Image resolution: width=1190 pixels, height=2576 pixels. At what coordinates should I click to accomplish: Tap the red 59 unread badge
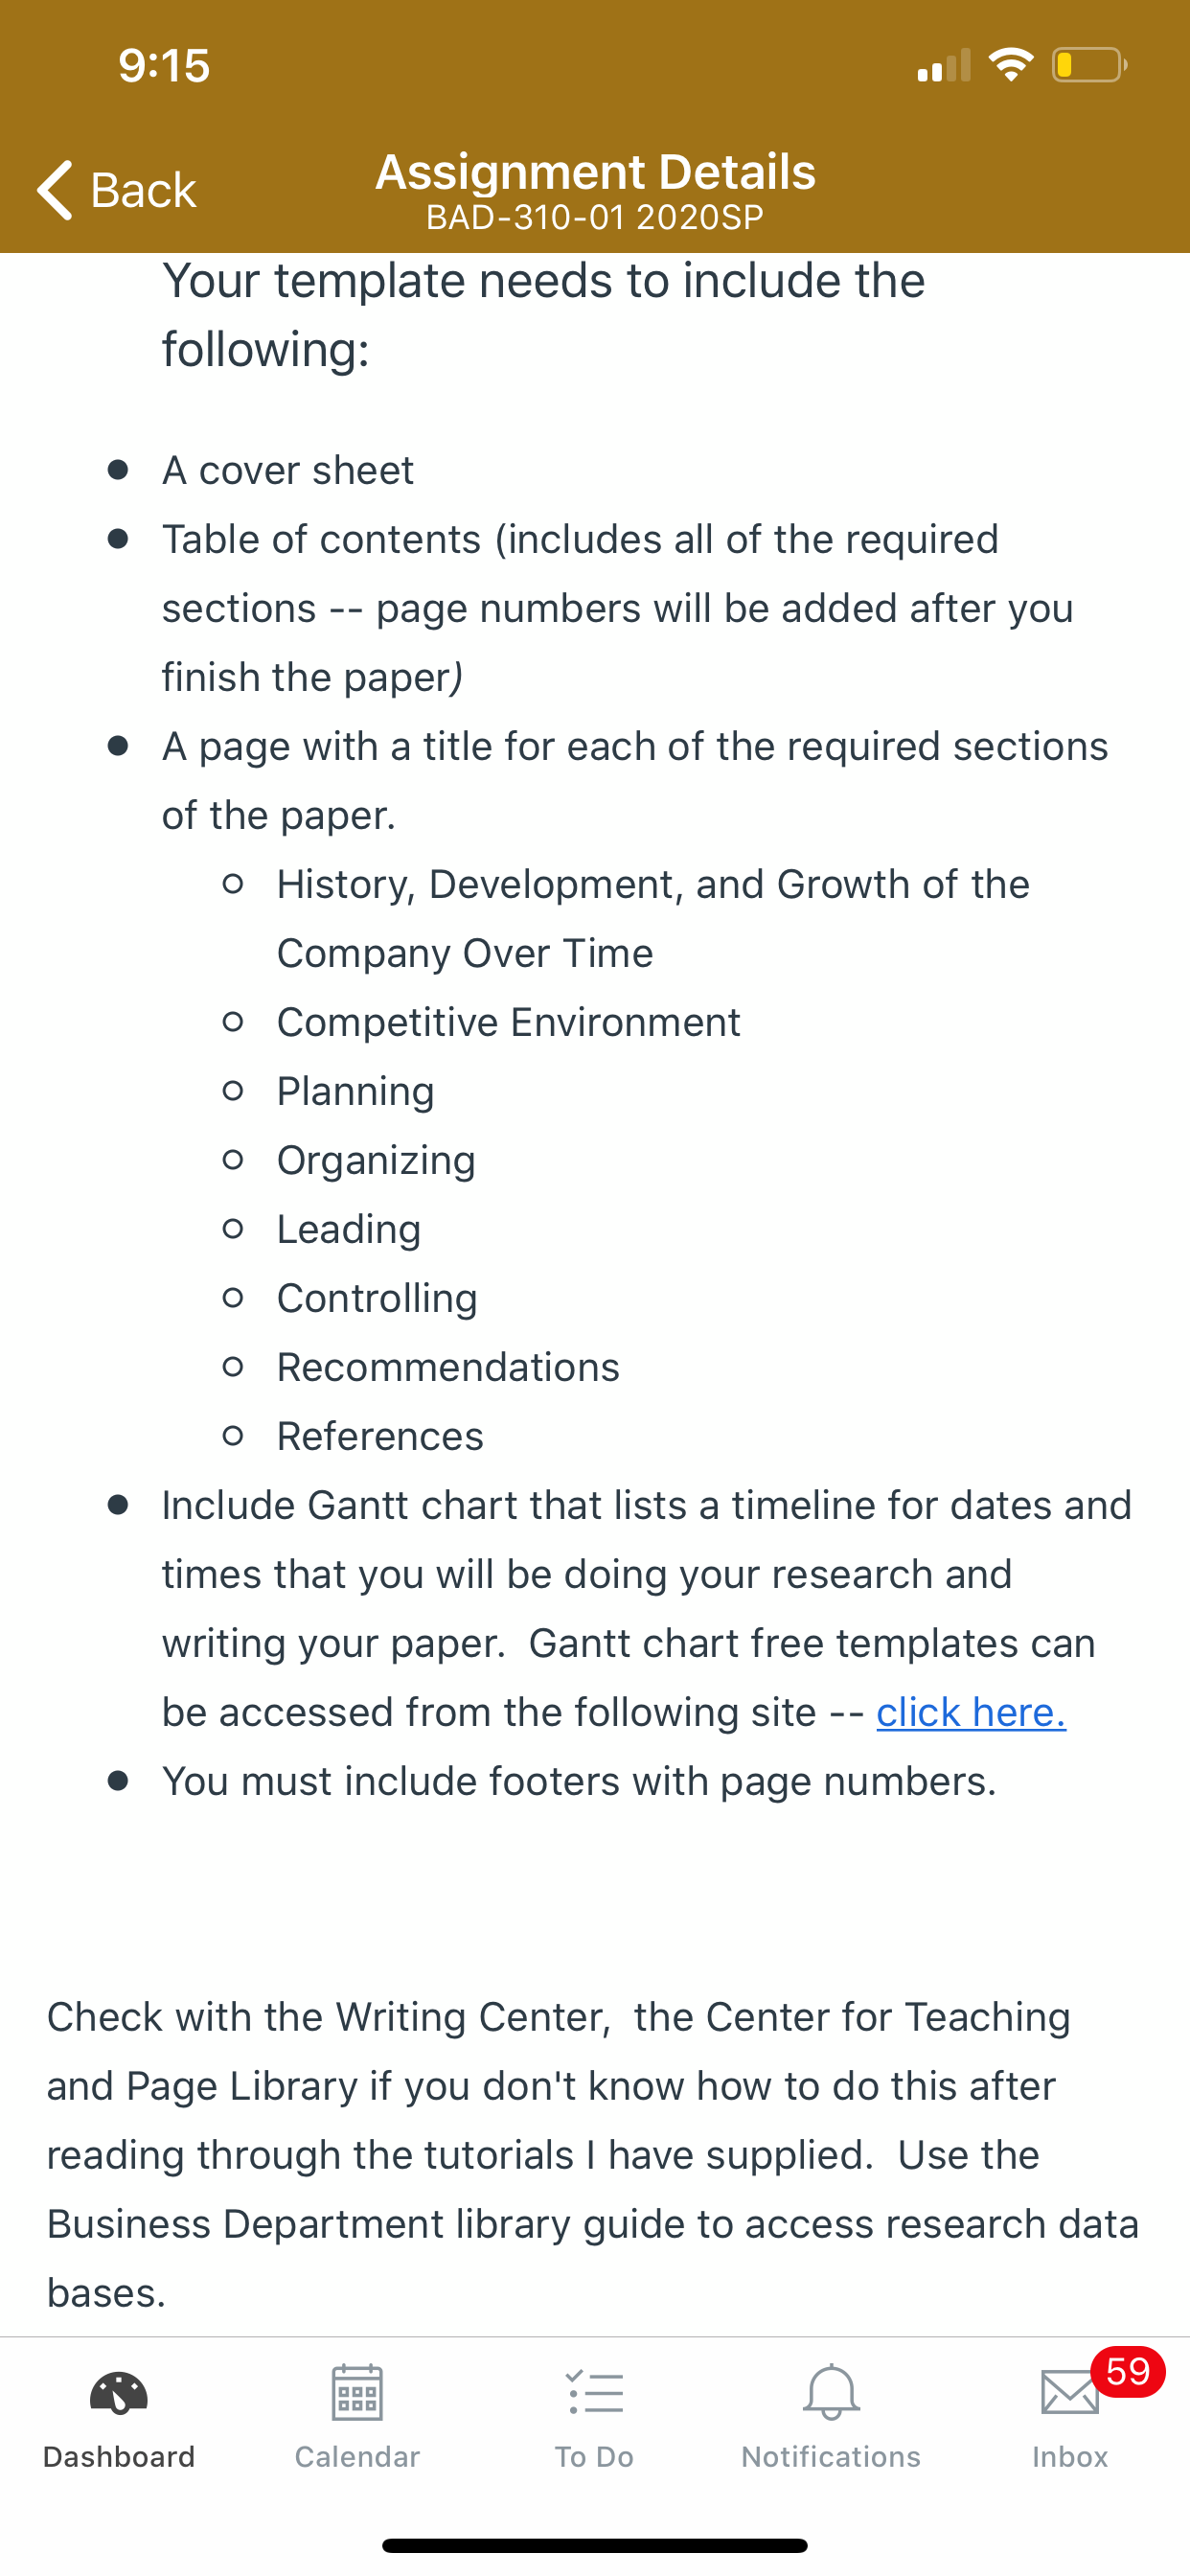click(1128, 2371)
